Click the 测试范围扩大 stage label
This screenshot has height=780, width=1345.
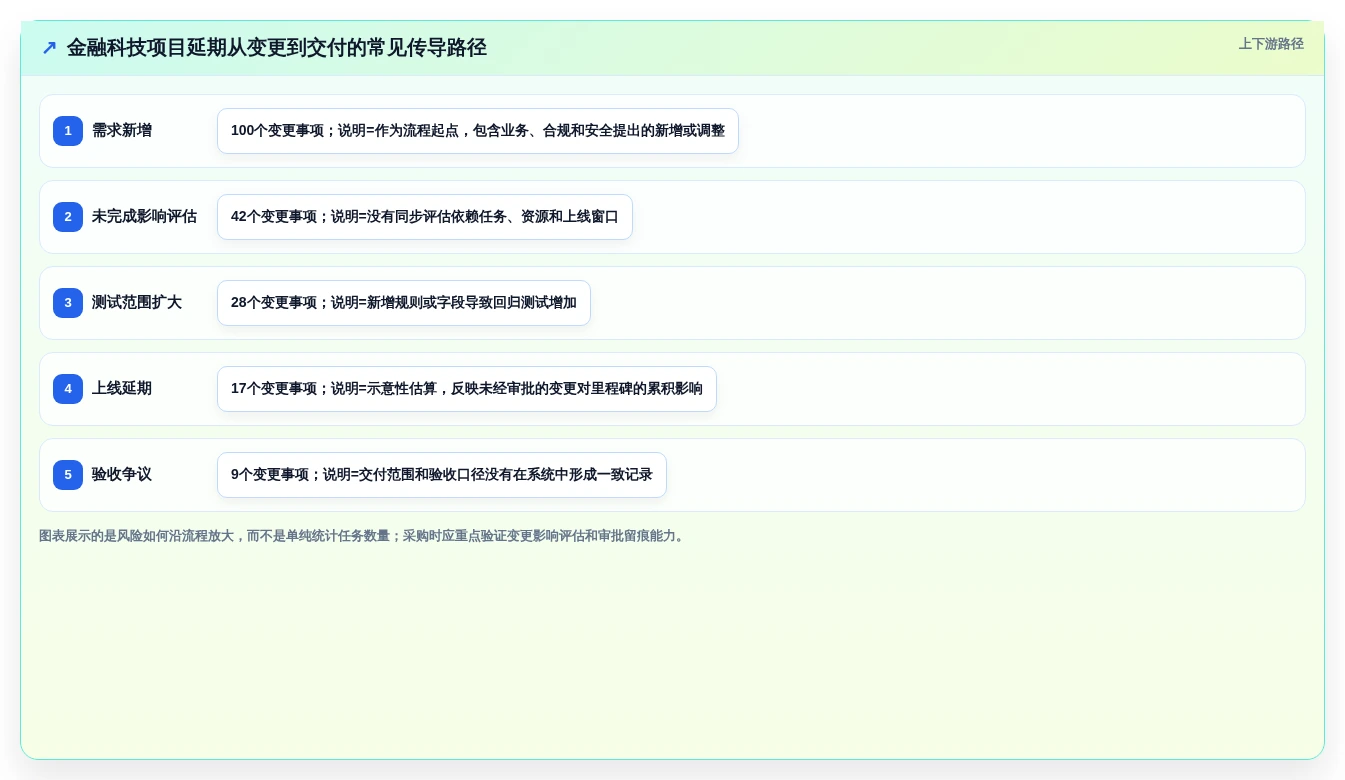pos(137,303)
